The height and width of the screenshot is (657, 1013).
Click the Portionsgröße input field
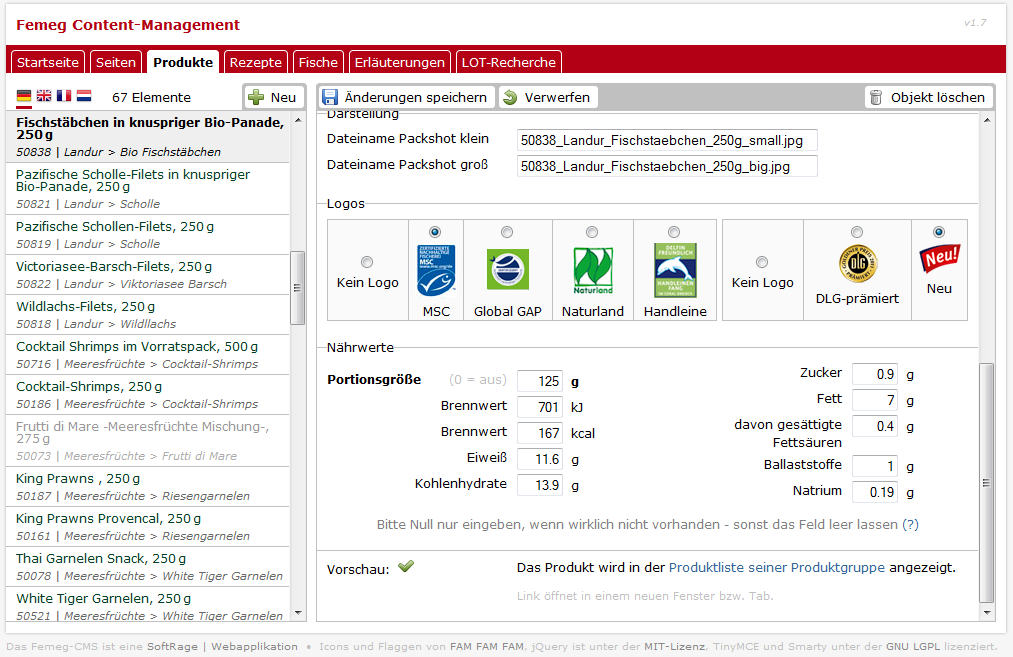[x=540, y=381]
